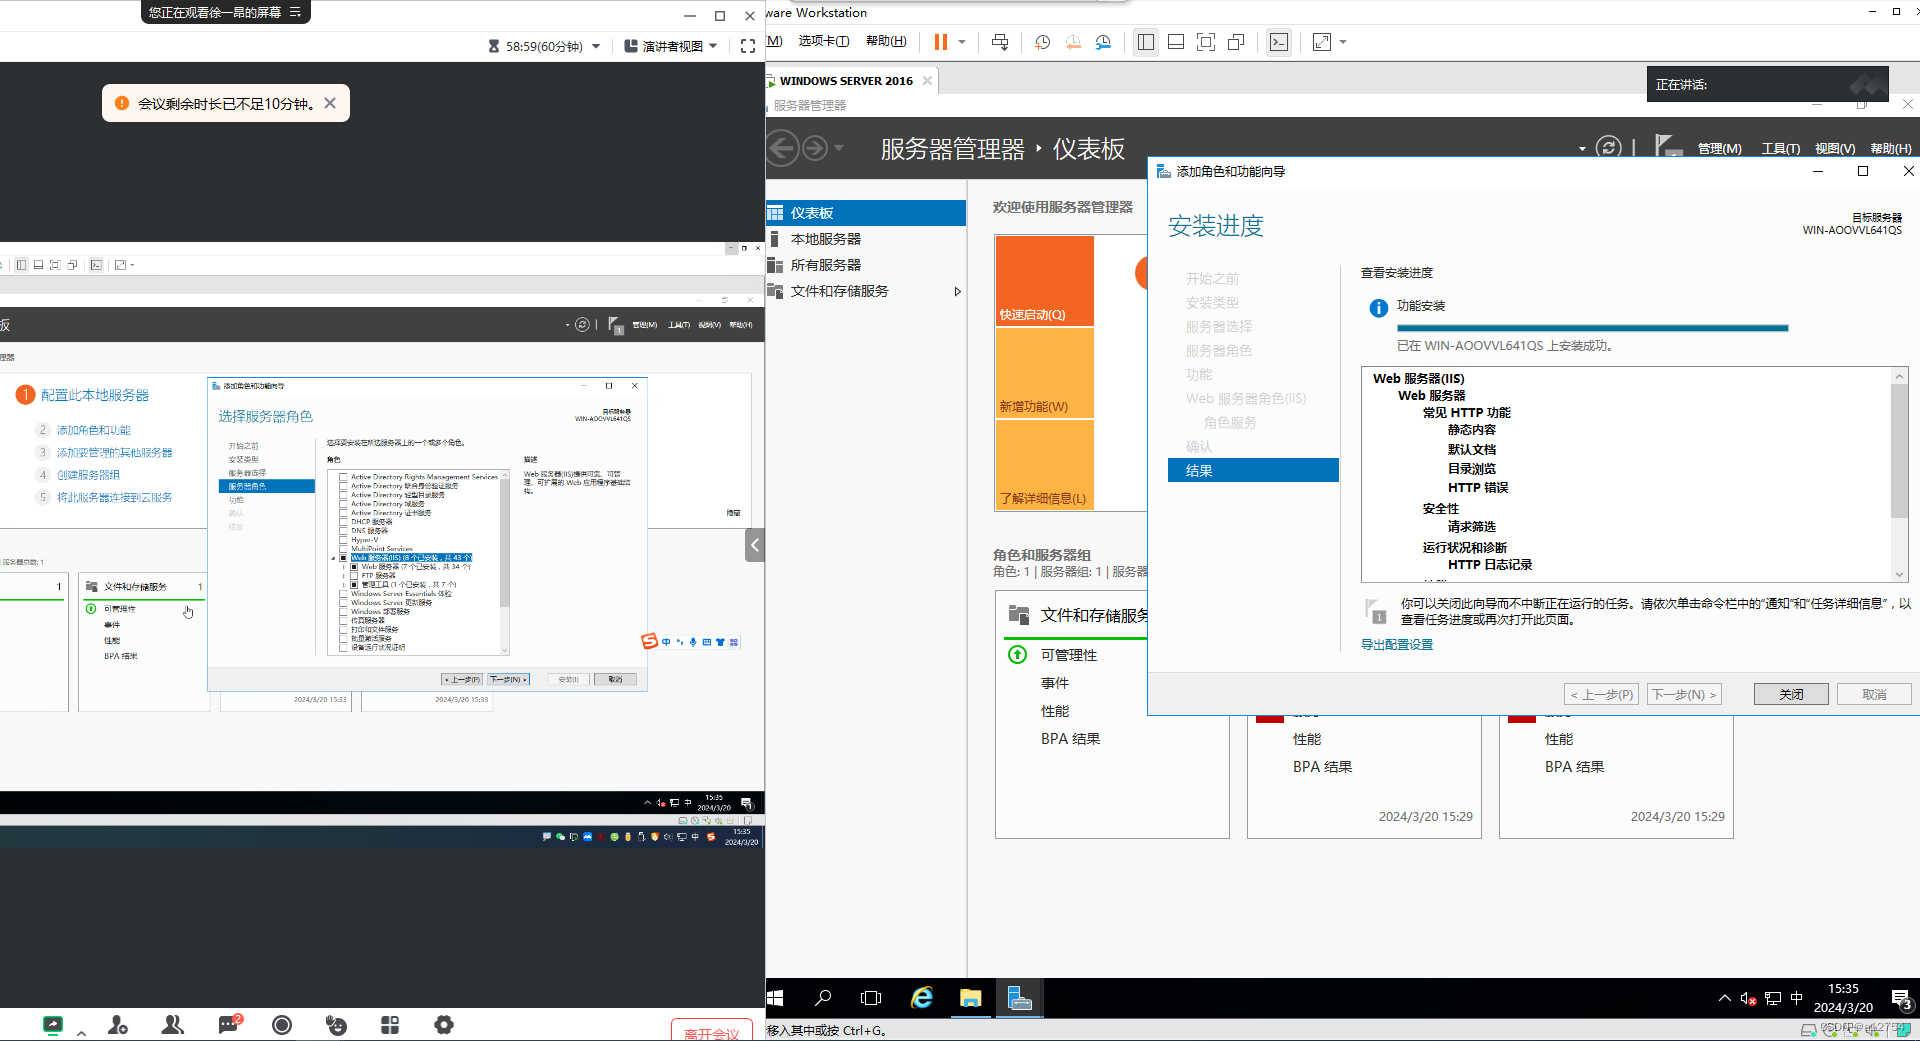Viewport: 1920px width, 1041px height.
Task: Click the results list vertical scrollbar
Action: click(1900, 450)
